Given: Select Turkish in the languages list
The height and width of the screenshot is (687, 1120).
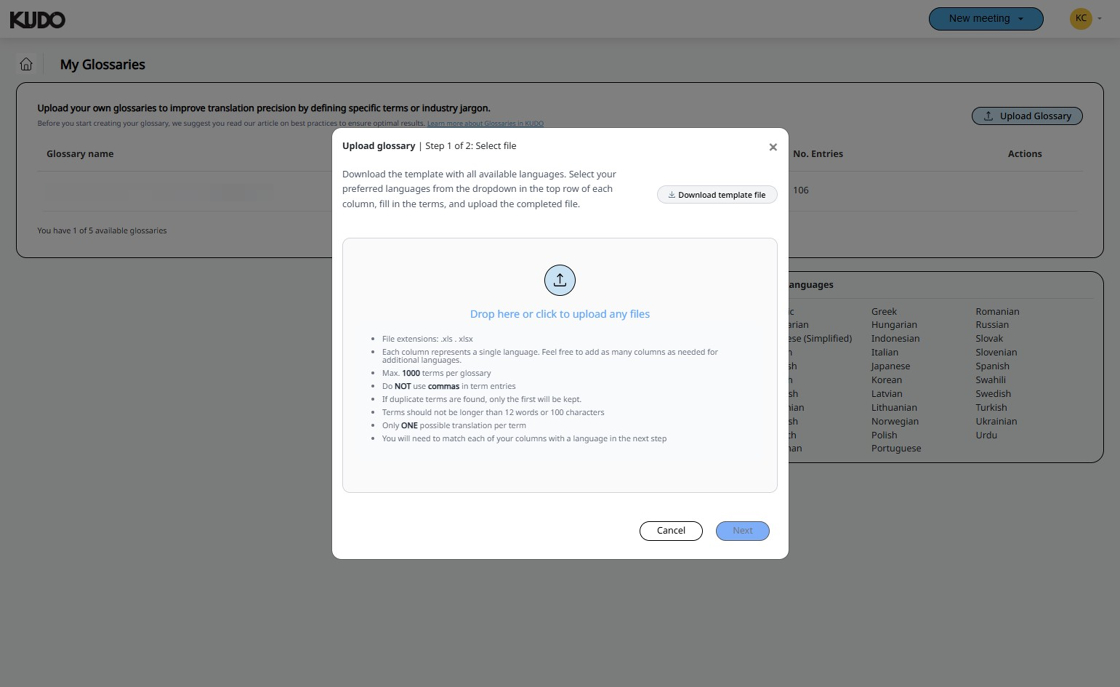Looking at the screenshot, I should (991, 407).
